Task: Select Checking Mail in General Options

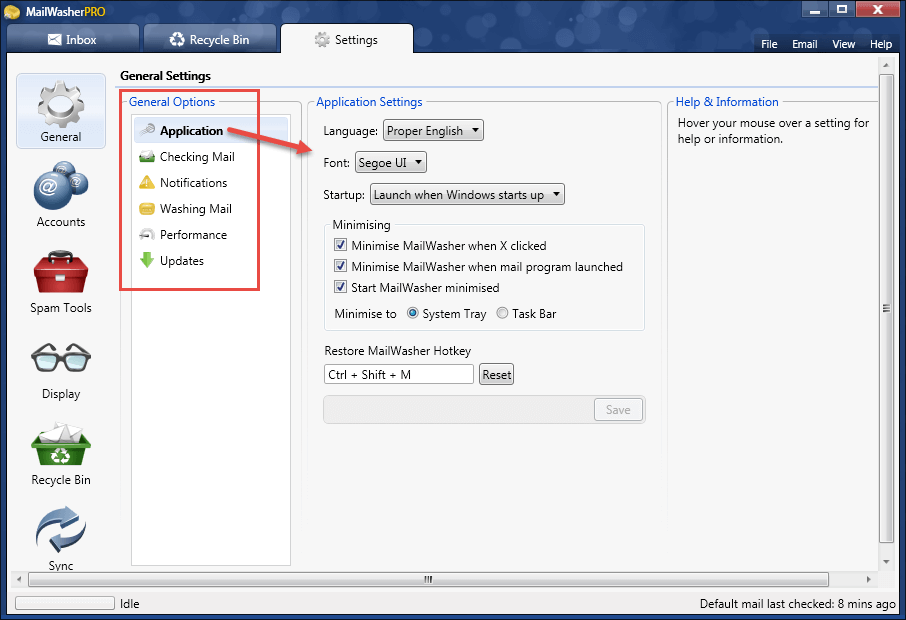Action: point(210,157)
